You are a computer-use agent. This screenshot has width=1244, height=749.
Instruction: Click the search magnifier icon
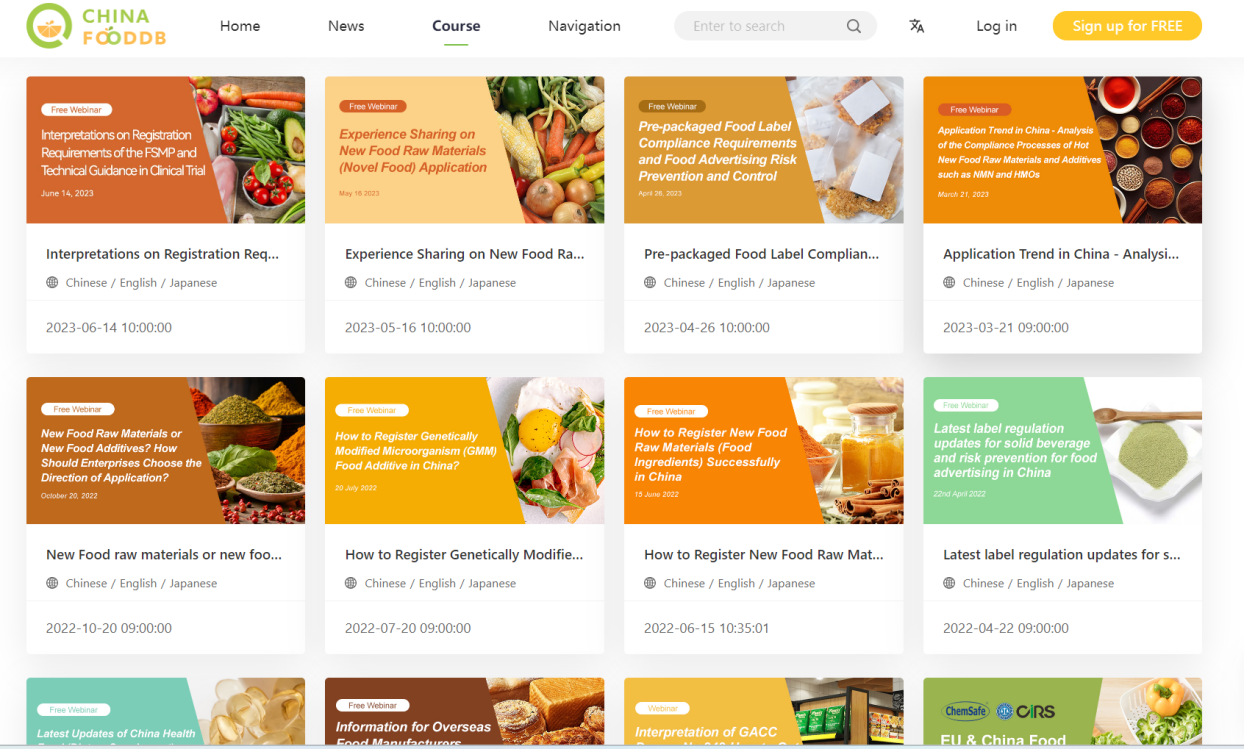tap(853, 27)
